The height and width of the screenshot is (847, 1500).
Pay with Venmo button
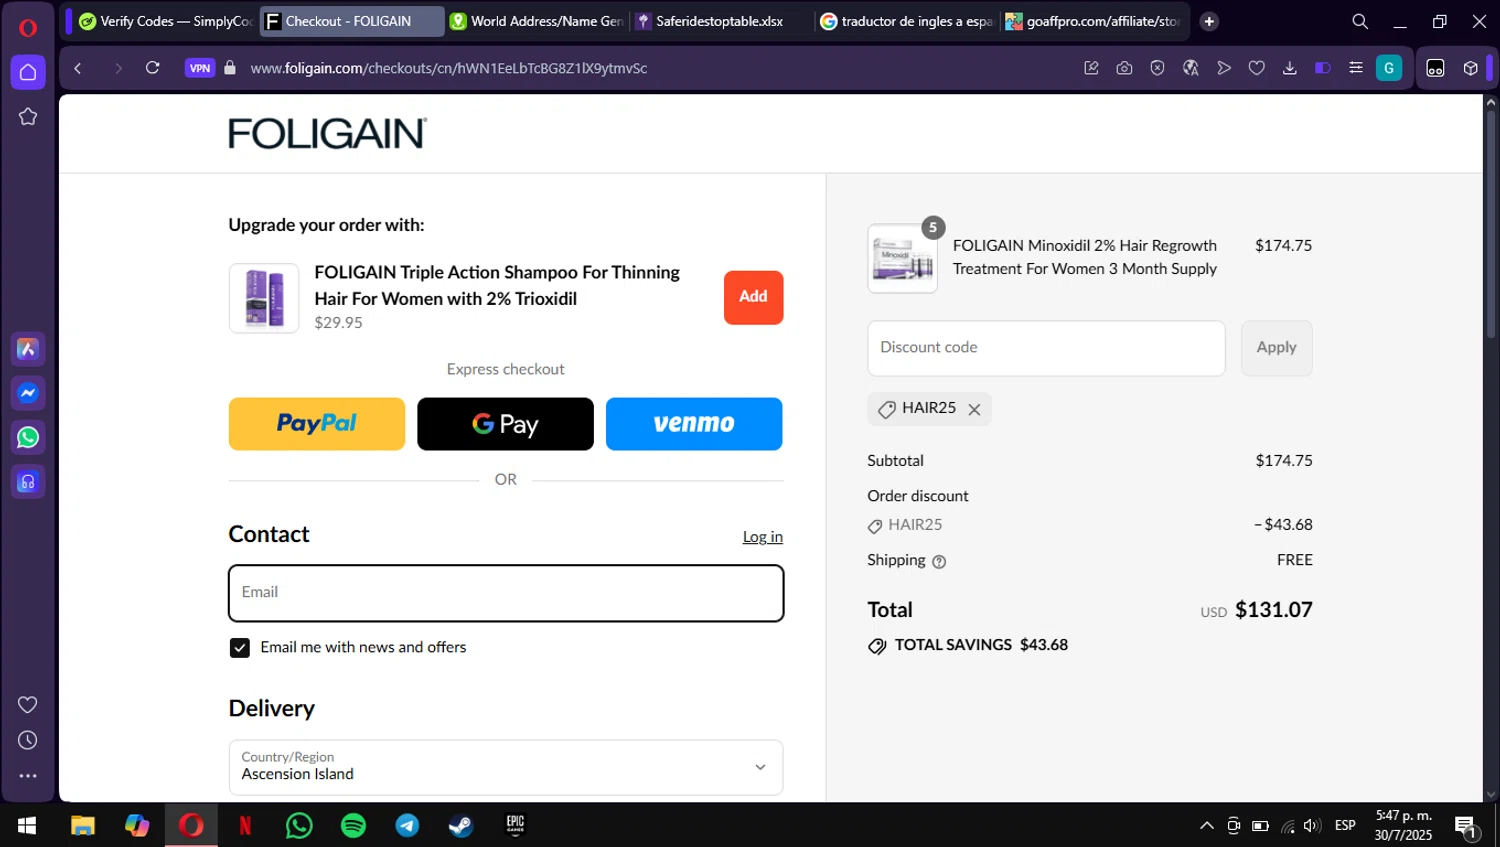pos(694,424)
